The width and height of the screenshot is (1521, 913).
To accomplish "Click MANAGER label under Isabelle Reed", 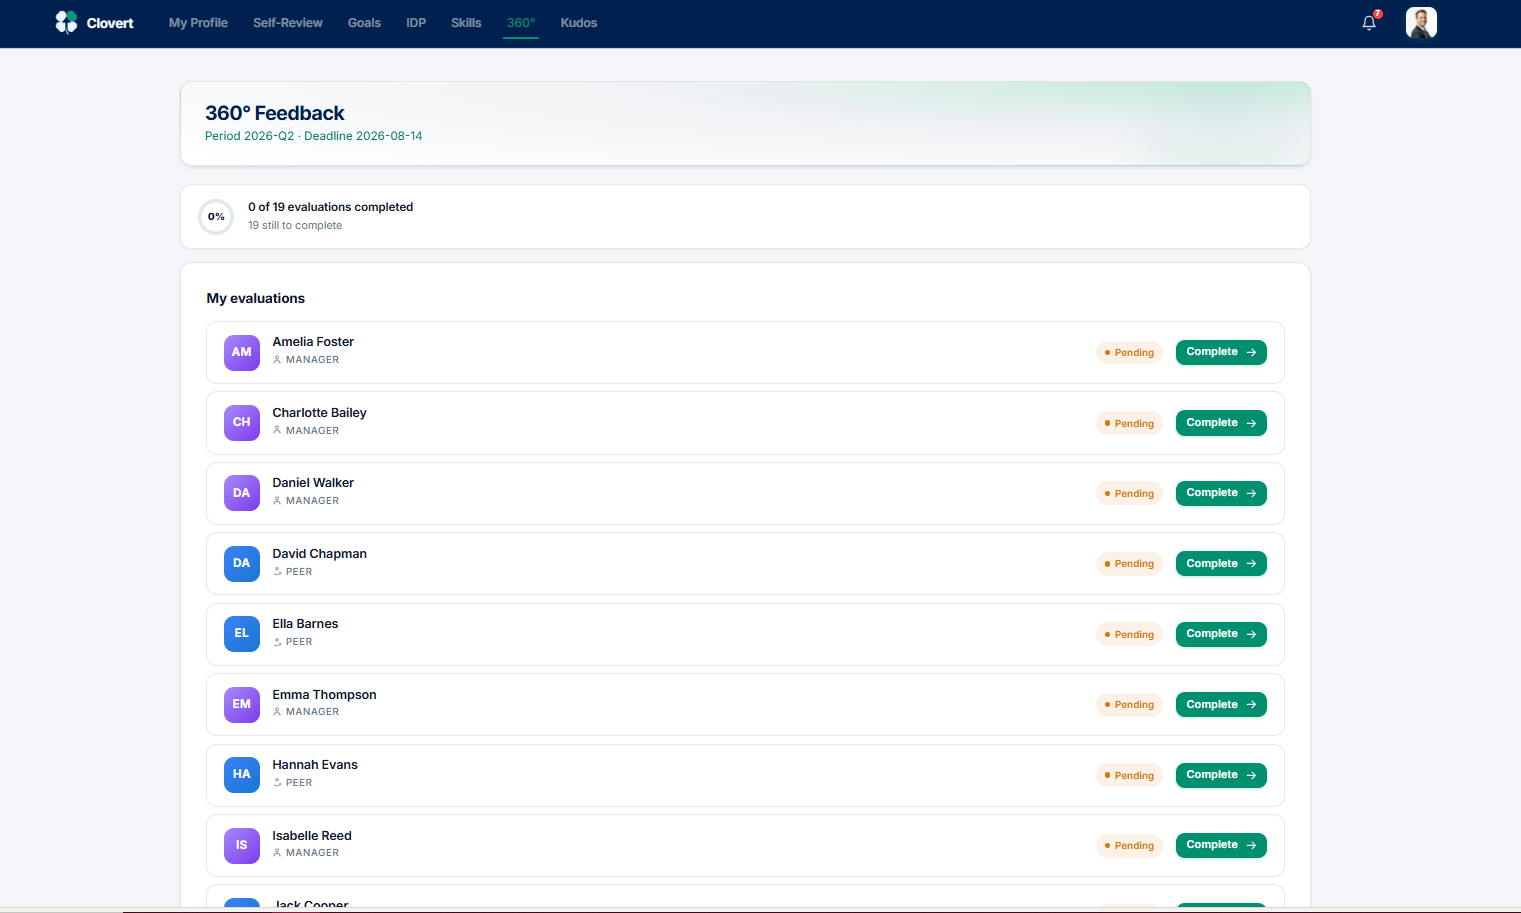I will pos(312,853).
